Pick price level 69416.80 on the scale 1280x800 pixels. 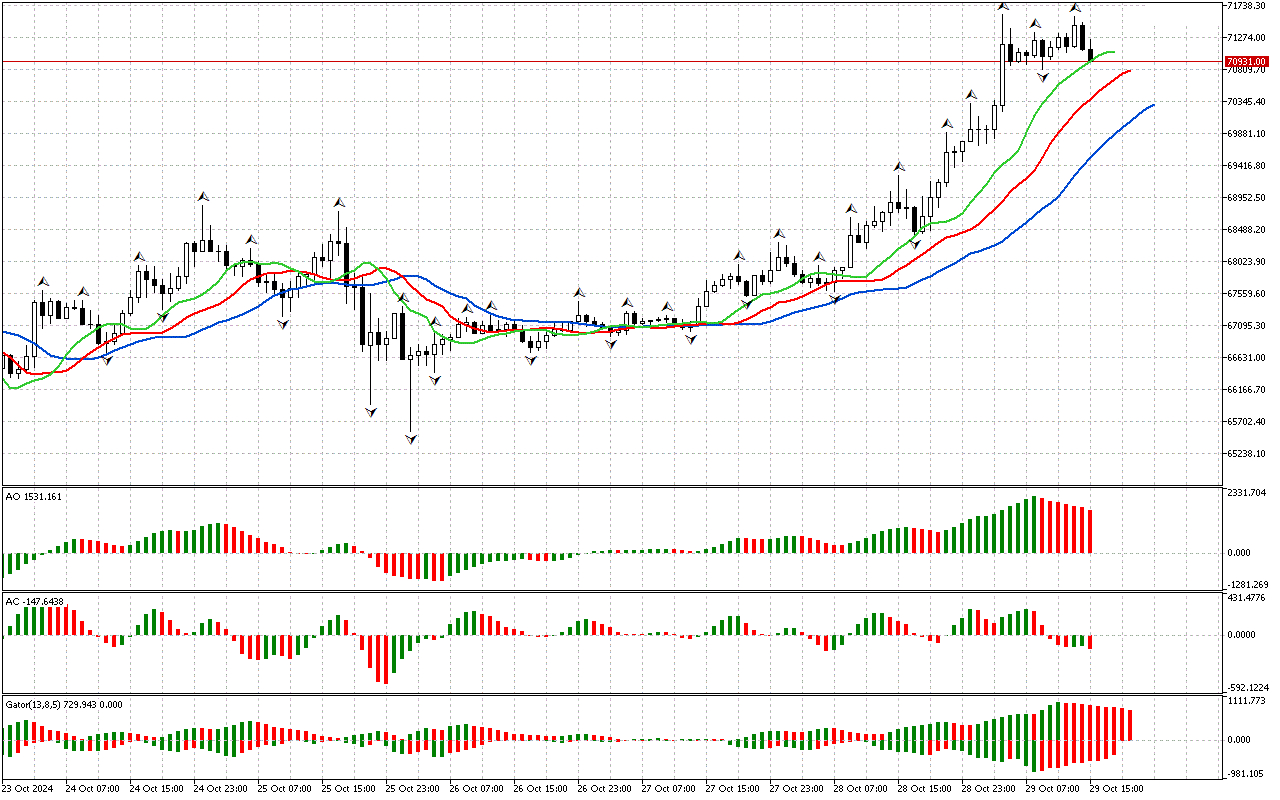(1248, 166)
